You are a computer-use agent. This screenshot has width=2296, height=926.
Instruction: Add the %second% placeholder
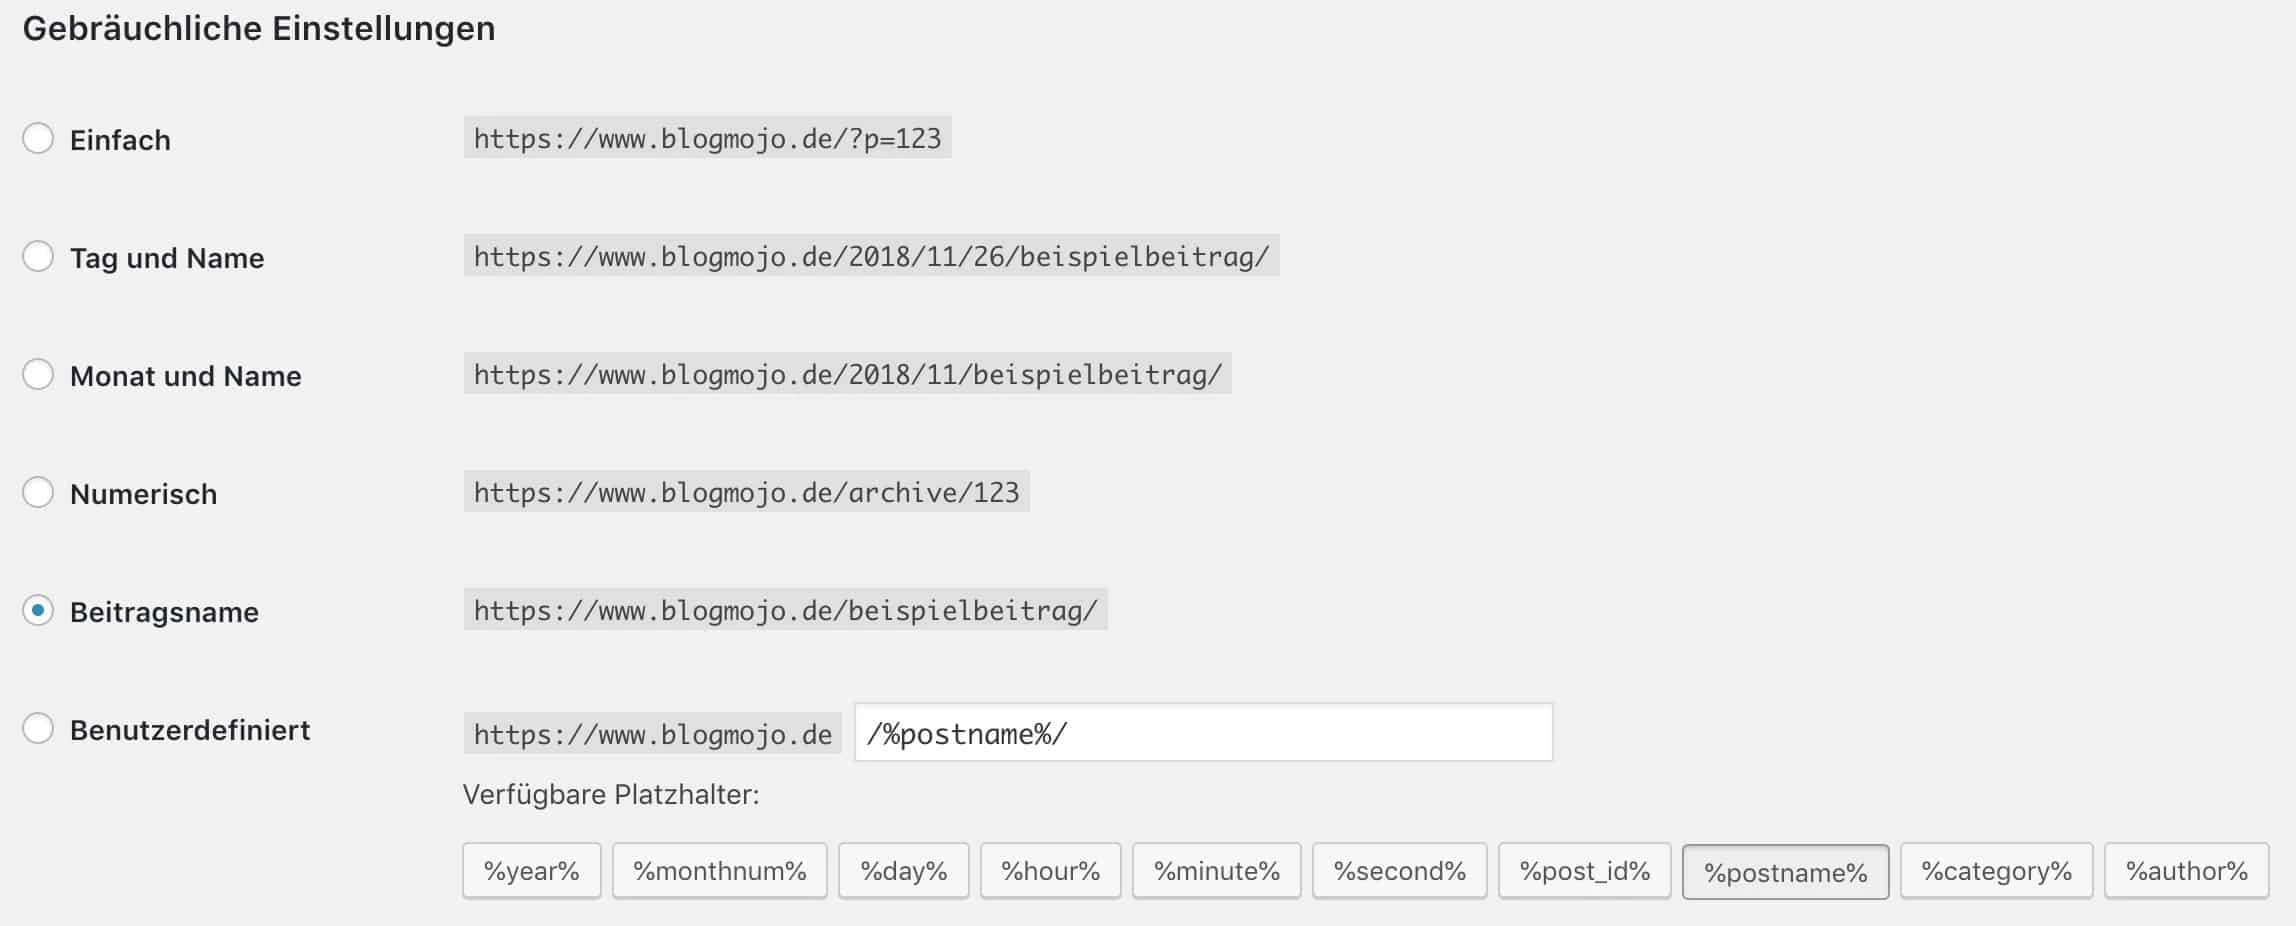click(1398, 870)
